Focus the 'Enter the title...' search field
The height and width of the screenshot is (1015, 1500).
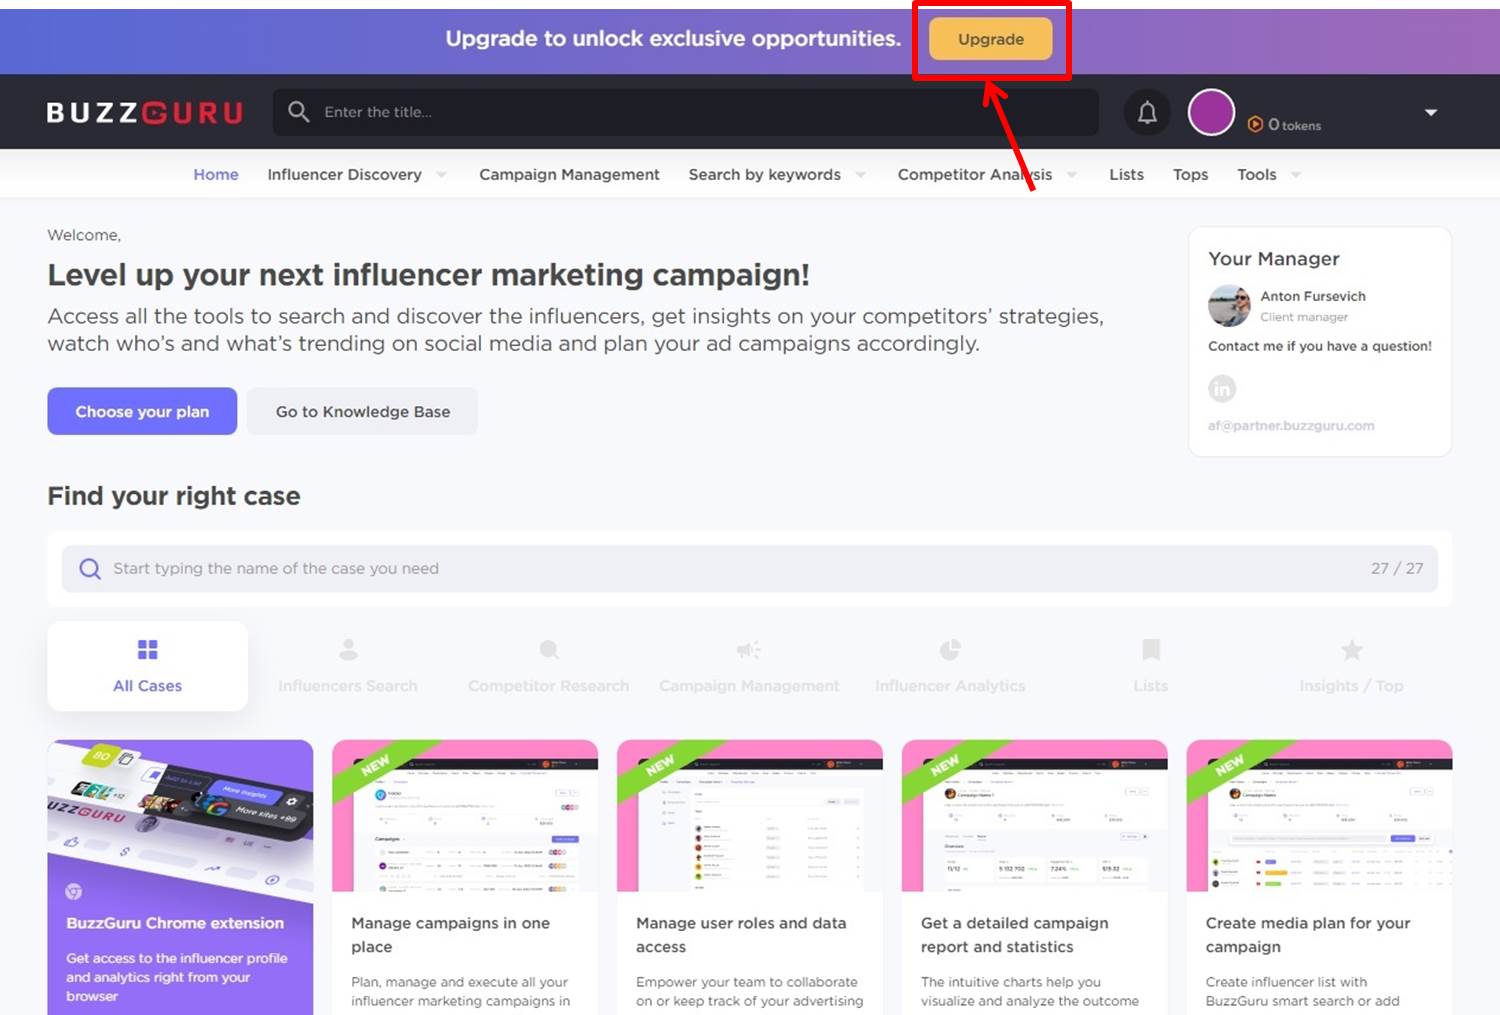click(686, 112)
